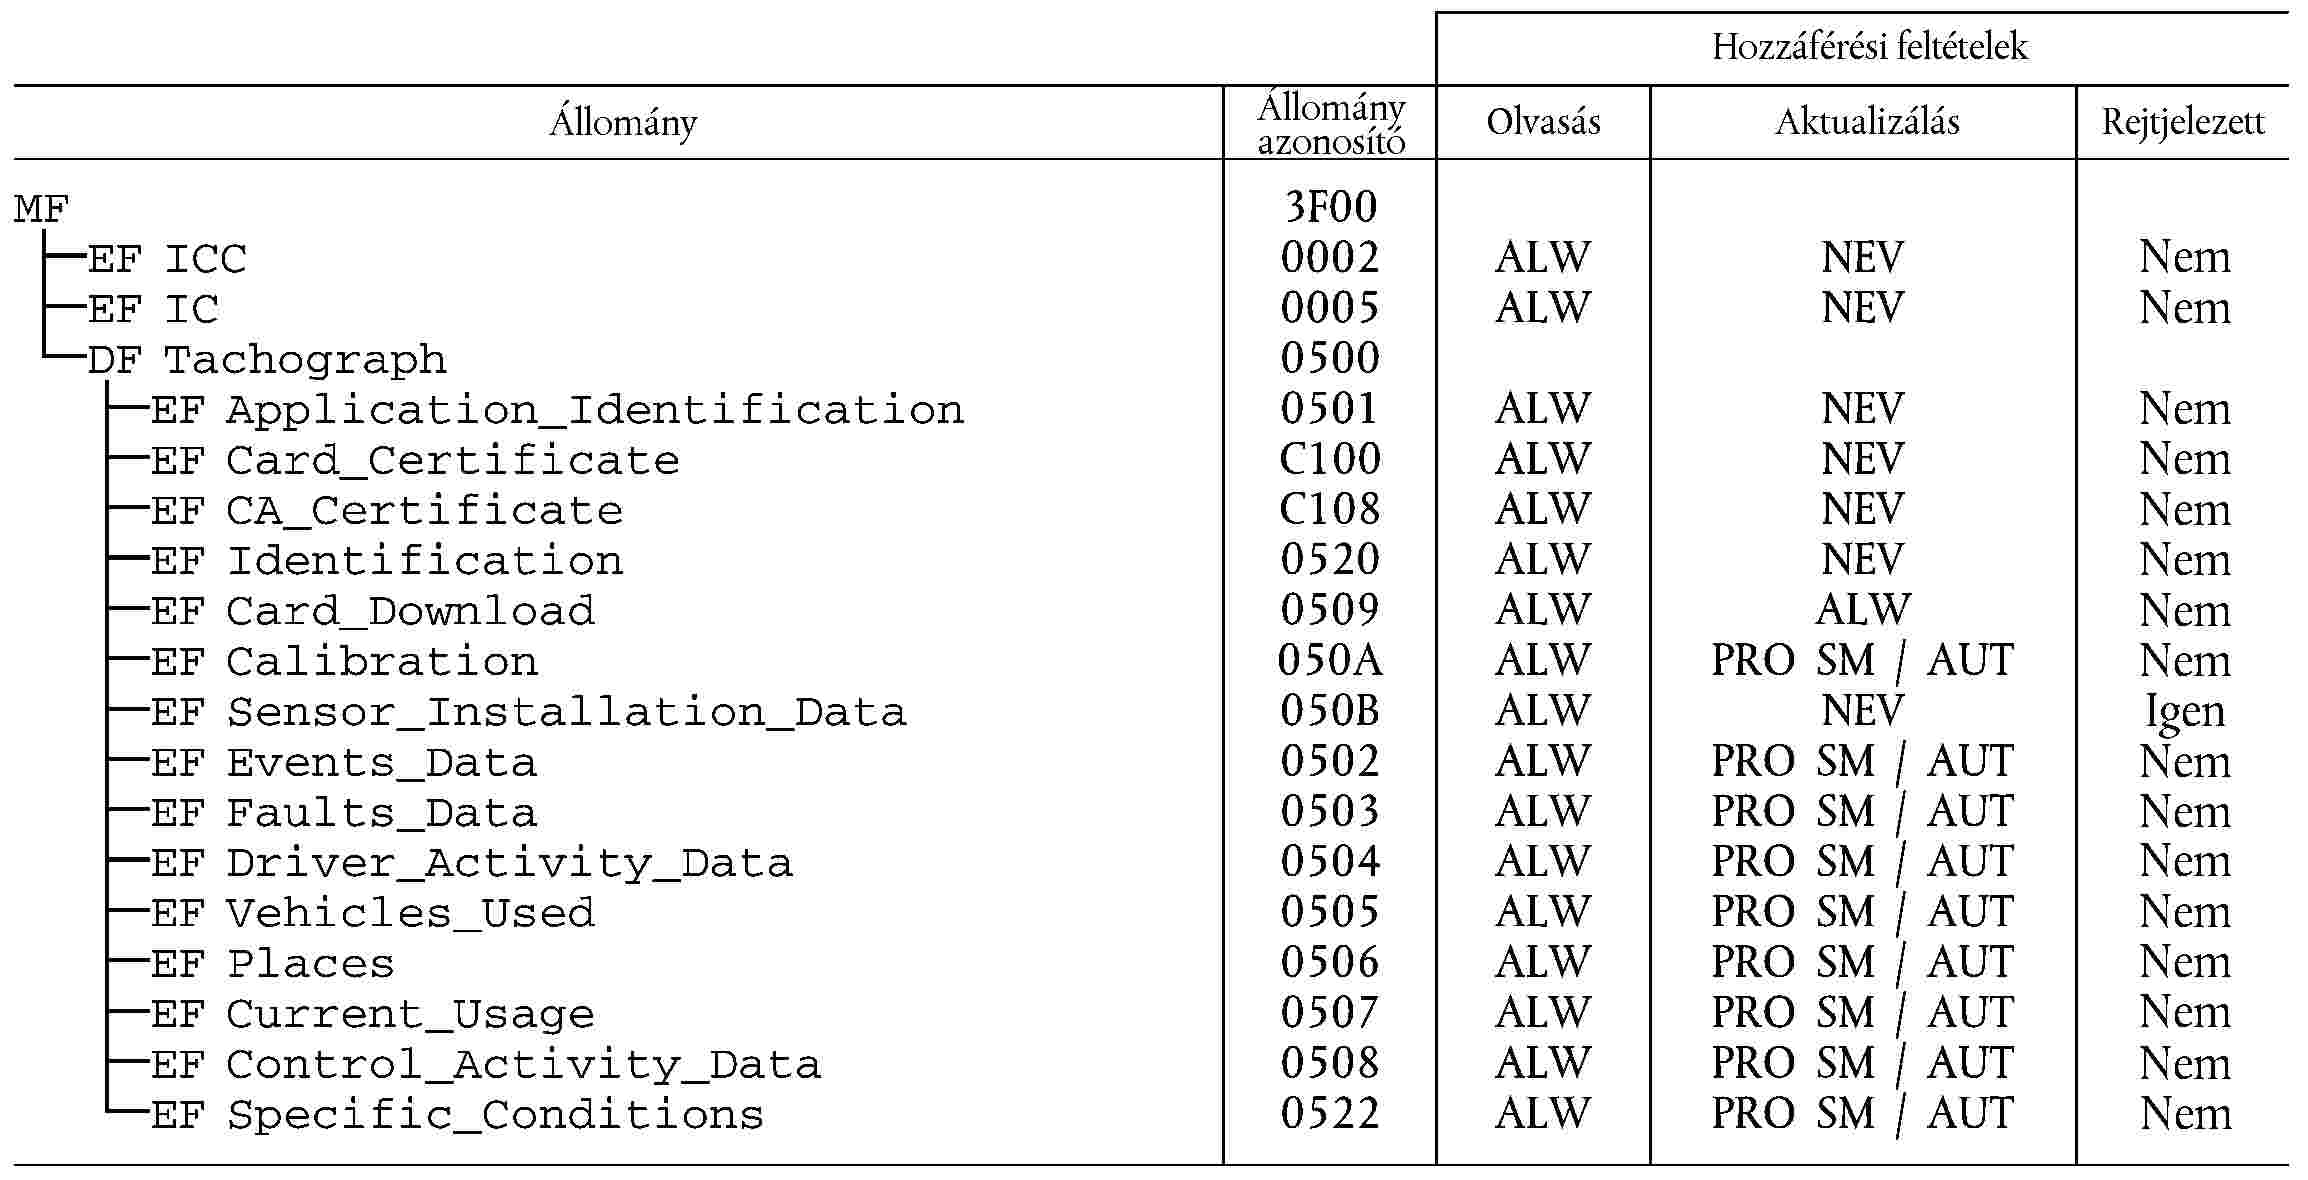Click the file identifier 050A
The width and height of the screenshot is (2308, 1180).
click(x=1330, y=660)
